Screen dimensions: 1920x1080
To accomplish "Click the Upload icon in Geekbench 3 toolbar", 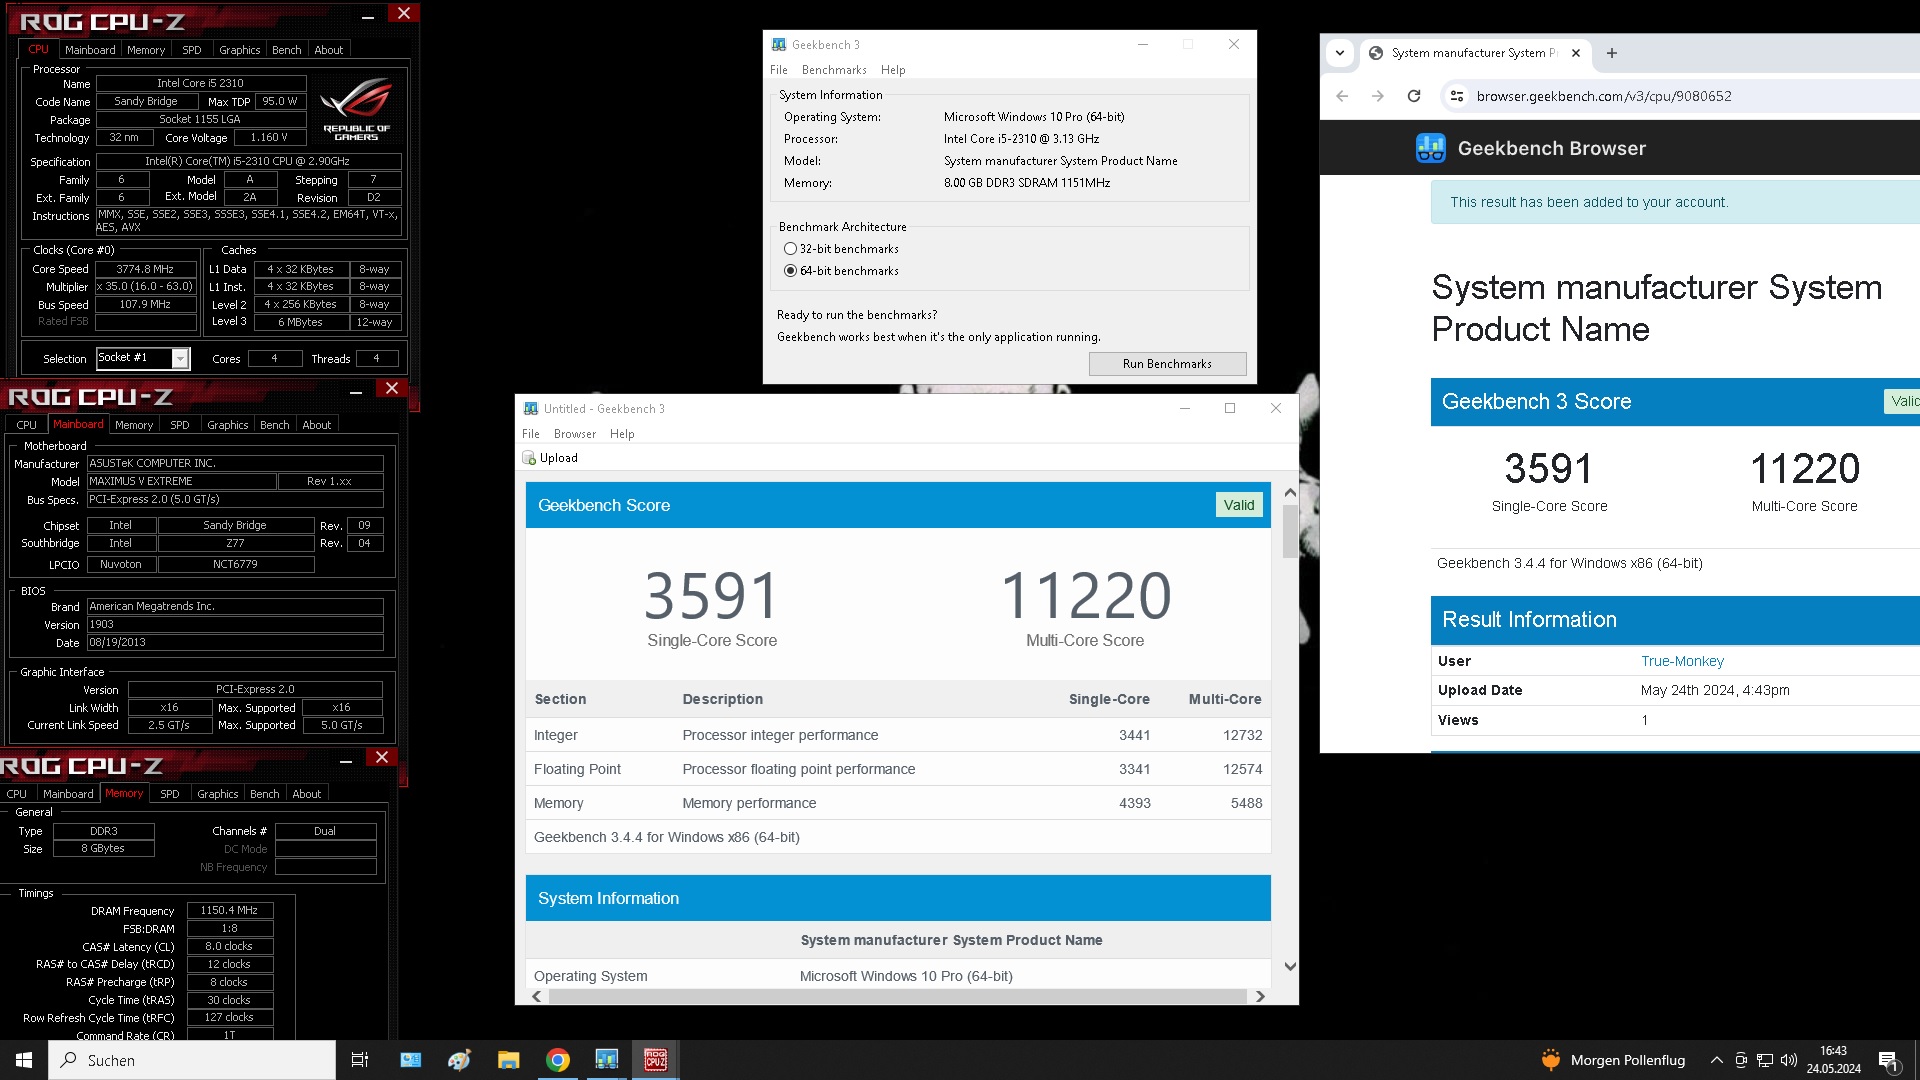I will coord(529,458).
